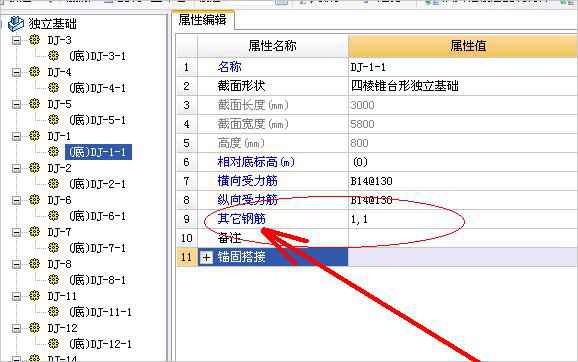Collapse the DJ-3 tree node
The image size is (578, 362).
[16, 40]
